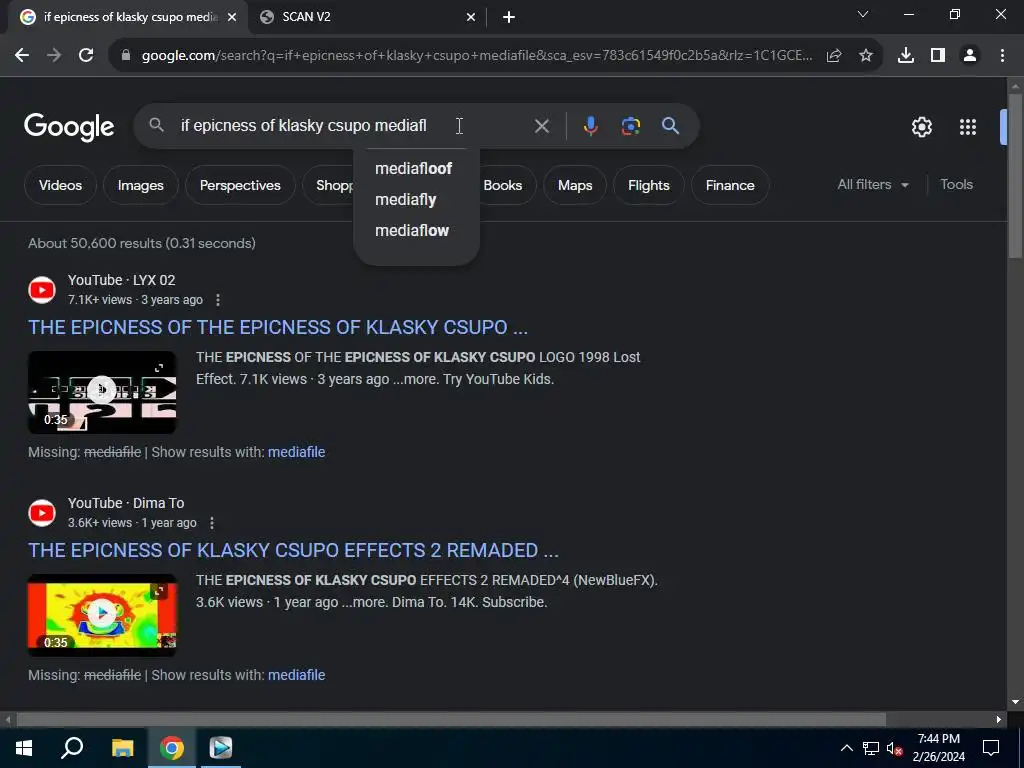Start voice search with the microphone icon
This screenshot has height=768, width=1024.
(590, 126)
